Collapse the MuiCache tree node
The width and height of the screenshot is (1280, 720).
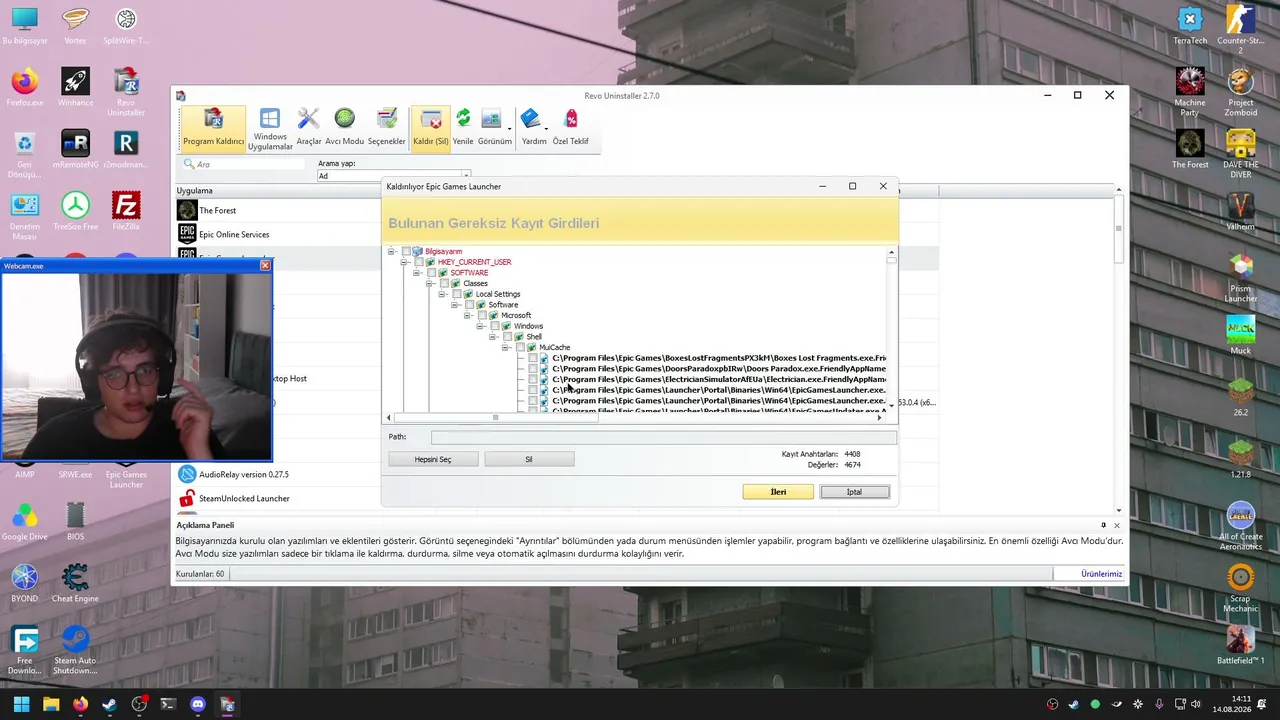tap(506, 347)
